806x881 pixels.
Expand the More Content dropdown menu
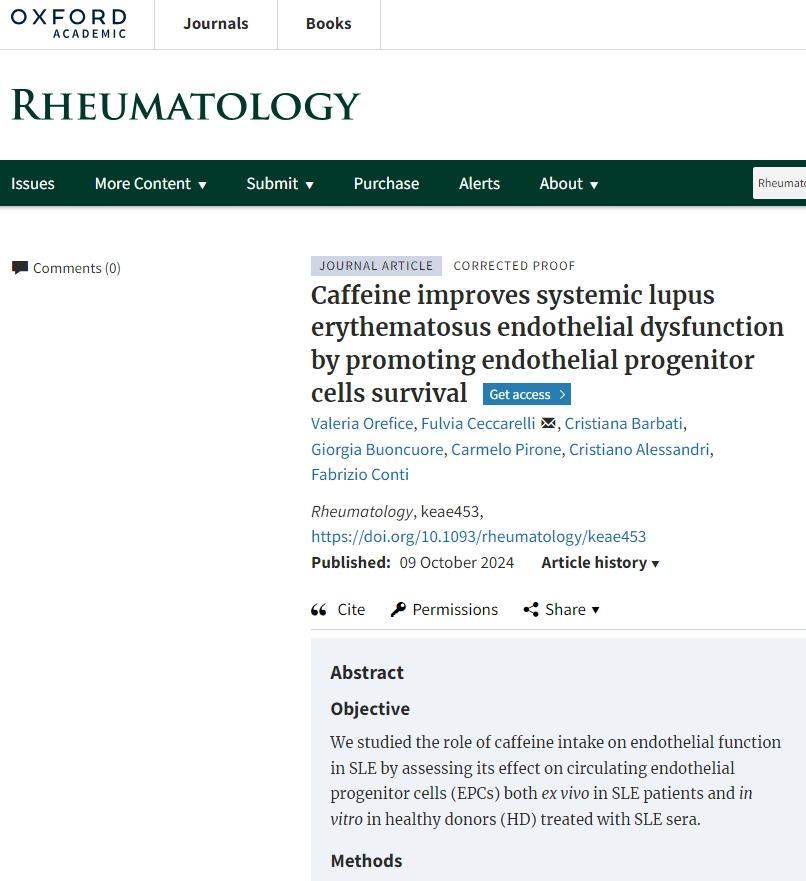coord(150,183)
